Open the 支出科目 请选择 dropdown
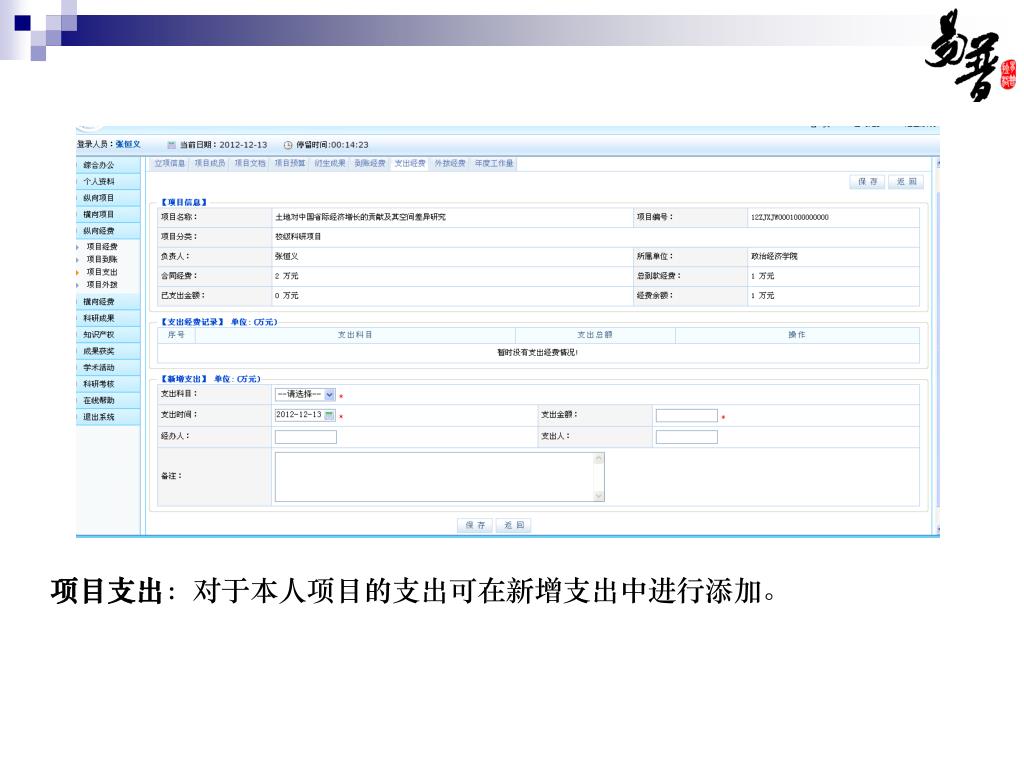Viewport: 1024px width, 768px height. click(305, 394)
